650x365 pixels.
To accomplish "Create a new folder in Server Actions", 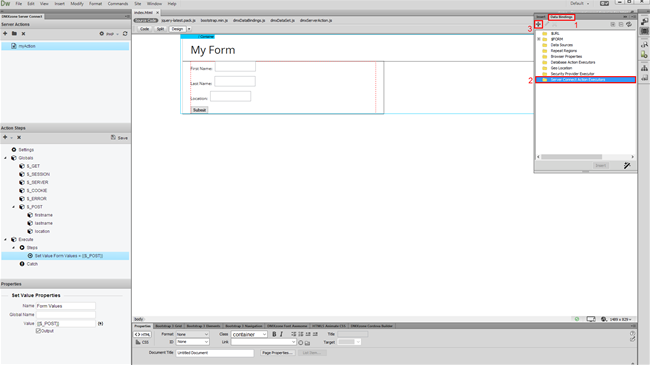I will click(x=14, y=34).
